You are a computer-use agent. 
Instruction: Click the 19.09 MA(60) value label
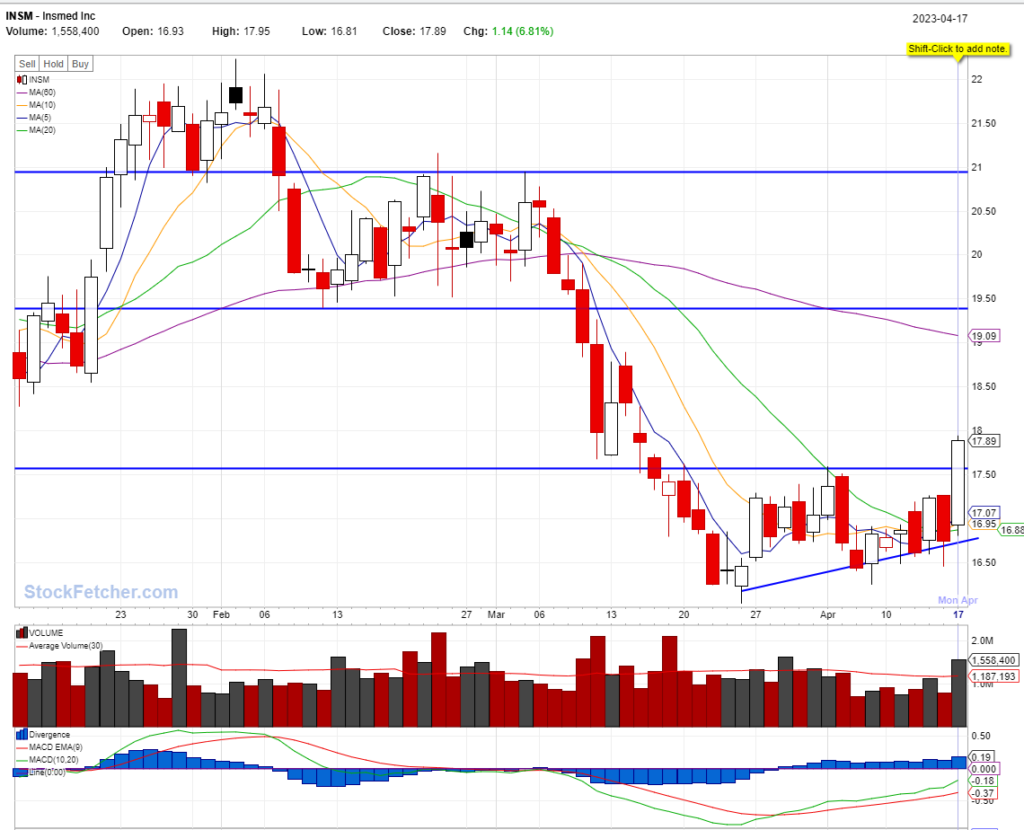pos(984,336)
